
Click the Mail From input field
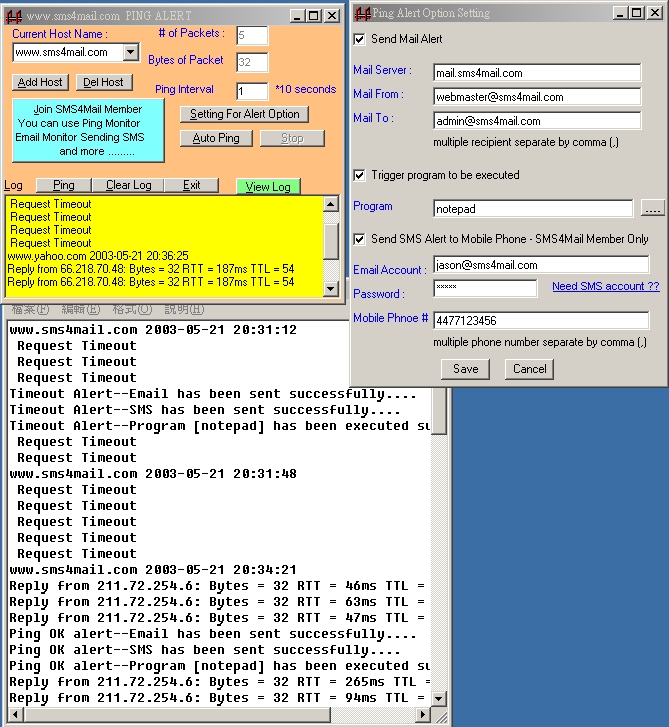tap(537, 97)
